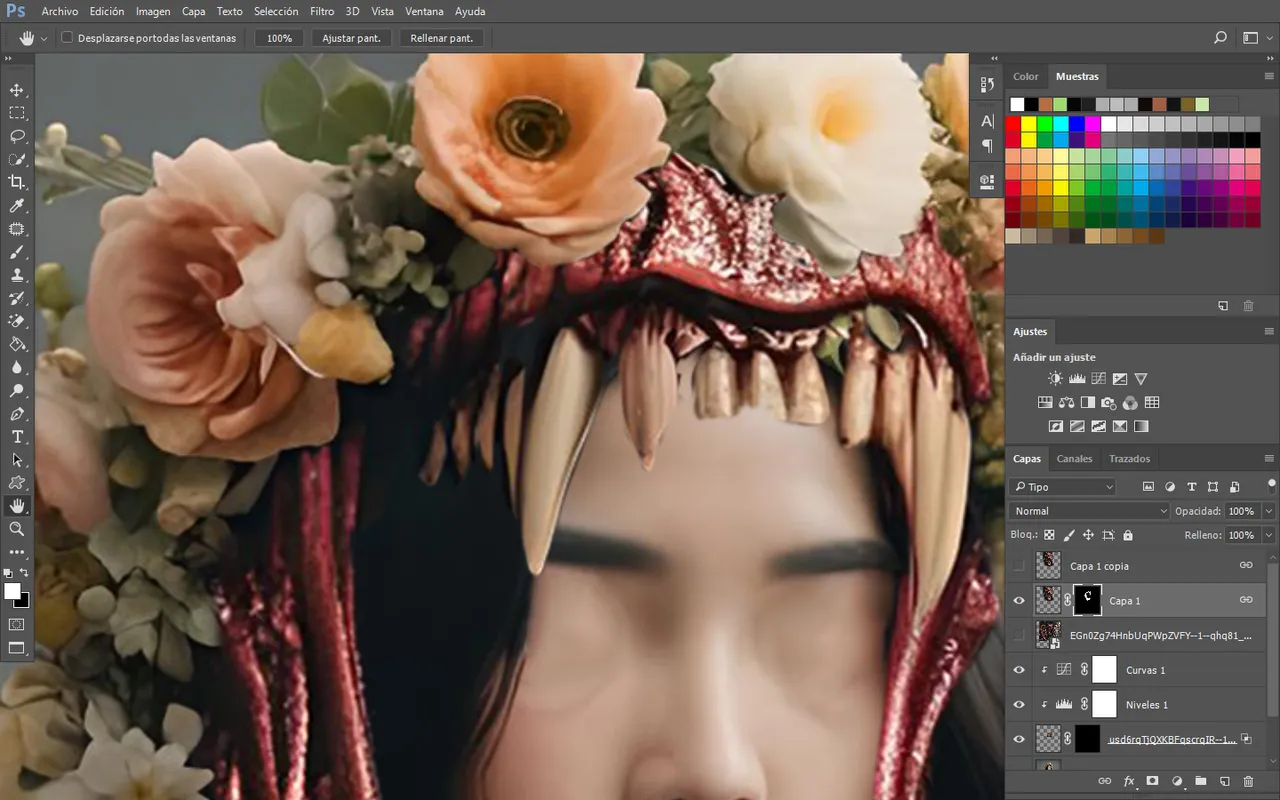Open the Selección menu
This screenshot has width=1280, height=800.
click(x=276, y=12)
